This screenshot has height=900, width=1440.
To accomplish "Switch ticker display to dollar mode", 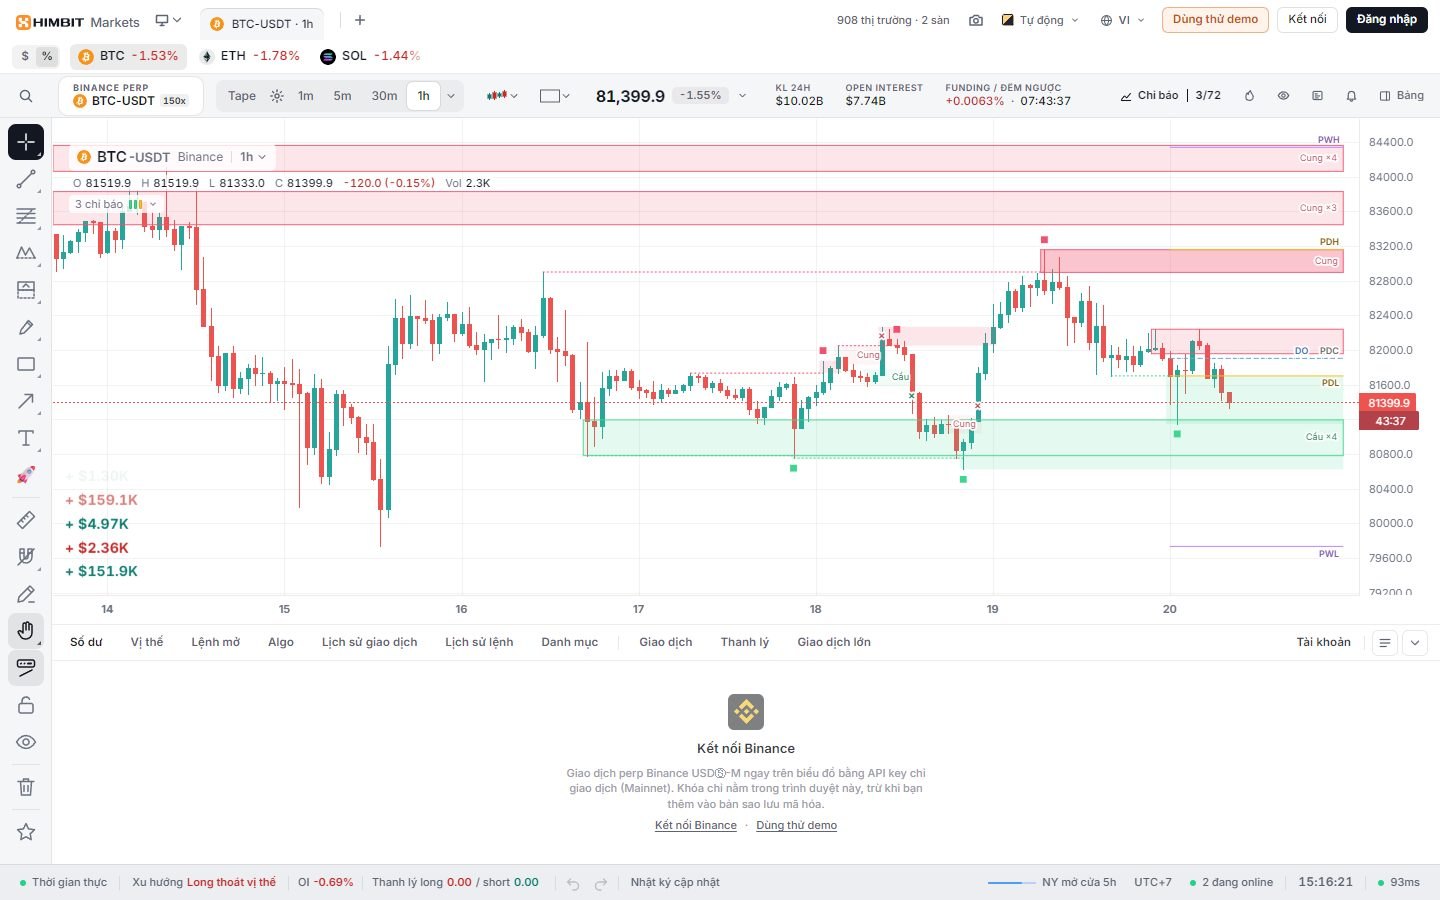I will [x=25, y=56].
